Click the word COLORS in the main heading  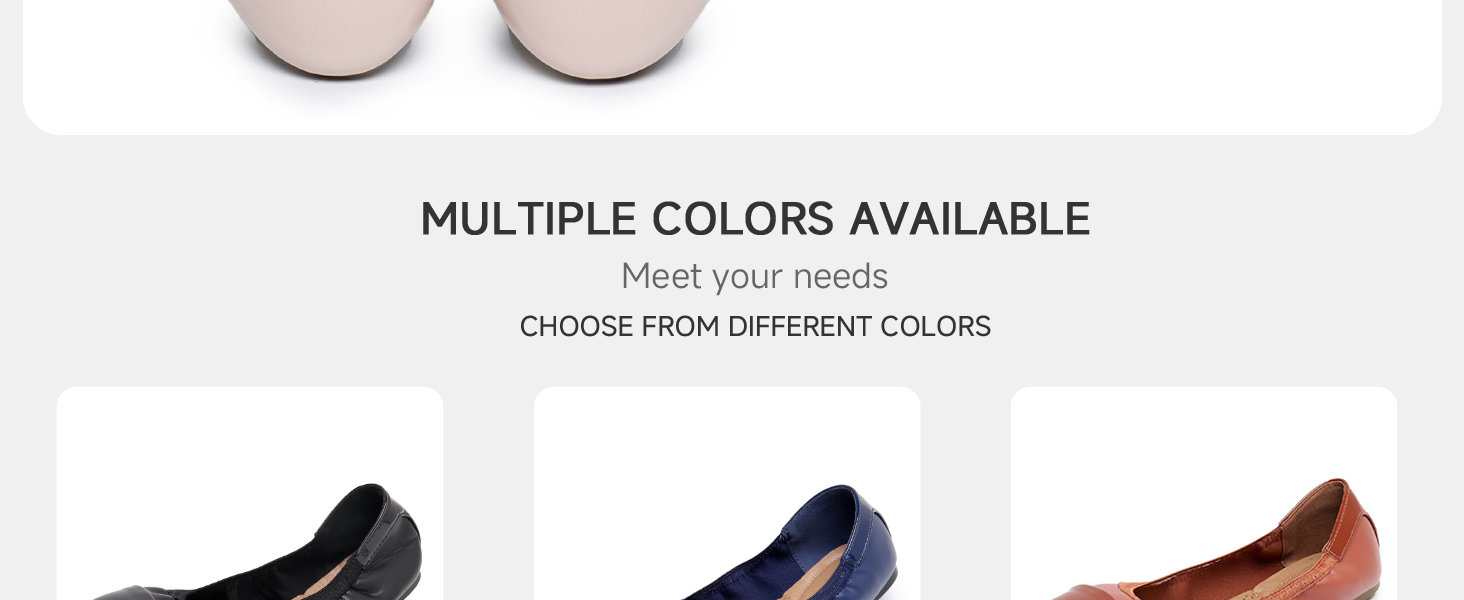pos(742,219)
